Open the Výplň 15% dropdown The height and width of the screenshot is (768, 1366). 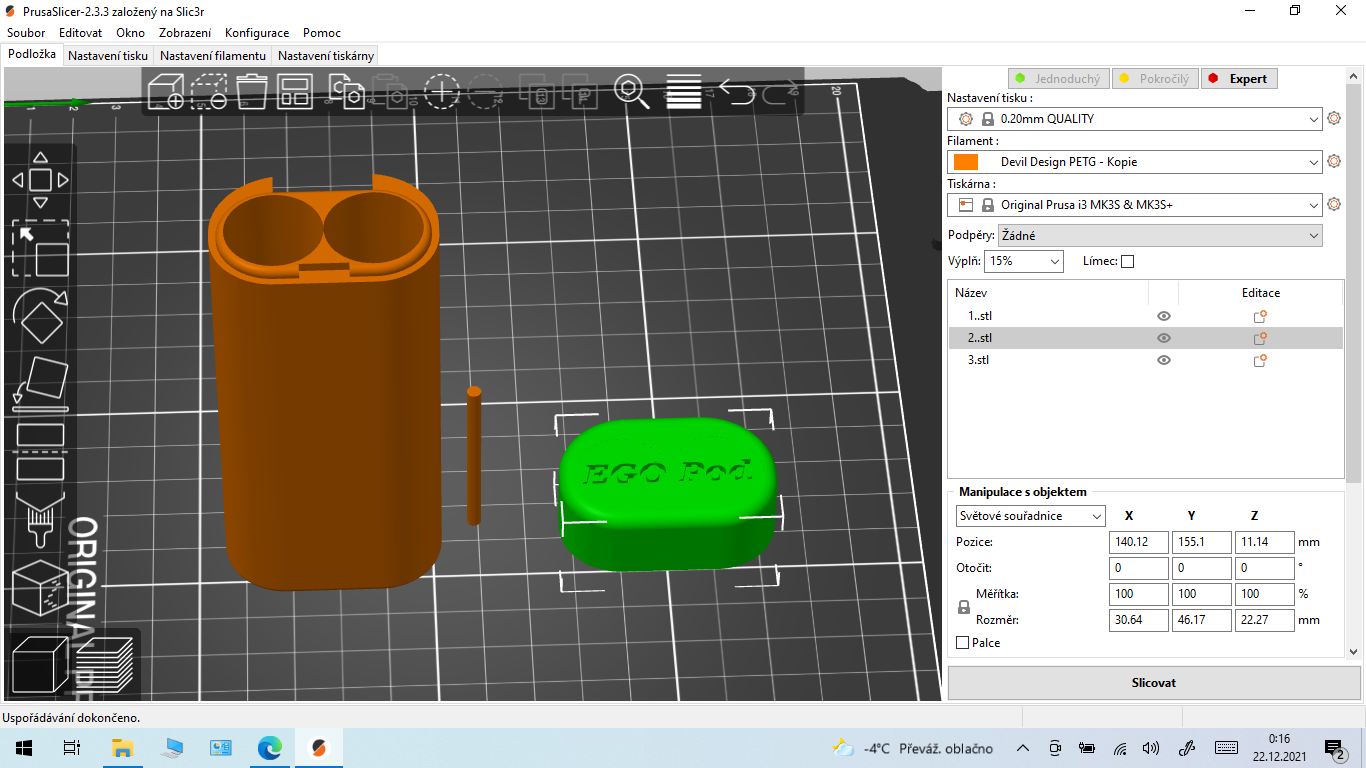(x=1024, y=261)
